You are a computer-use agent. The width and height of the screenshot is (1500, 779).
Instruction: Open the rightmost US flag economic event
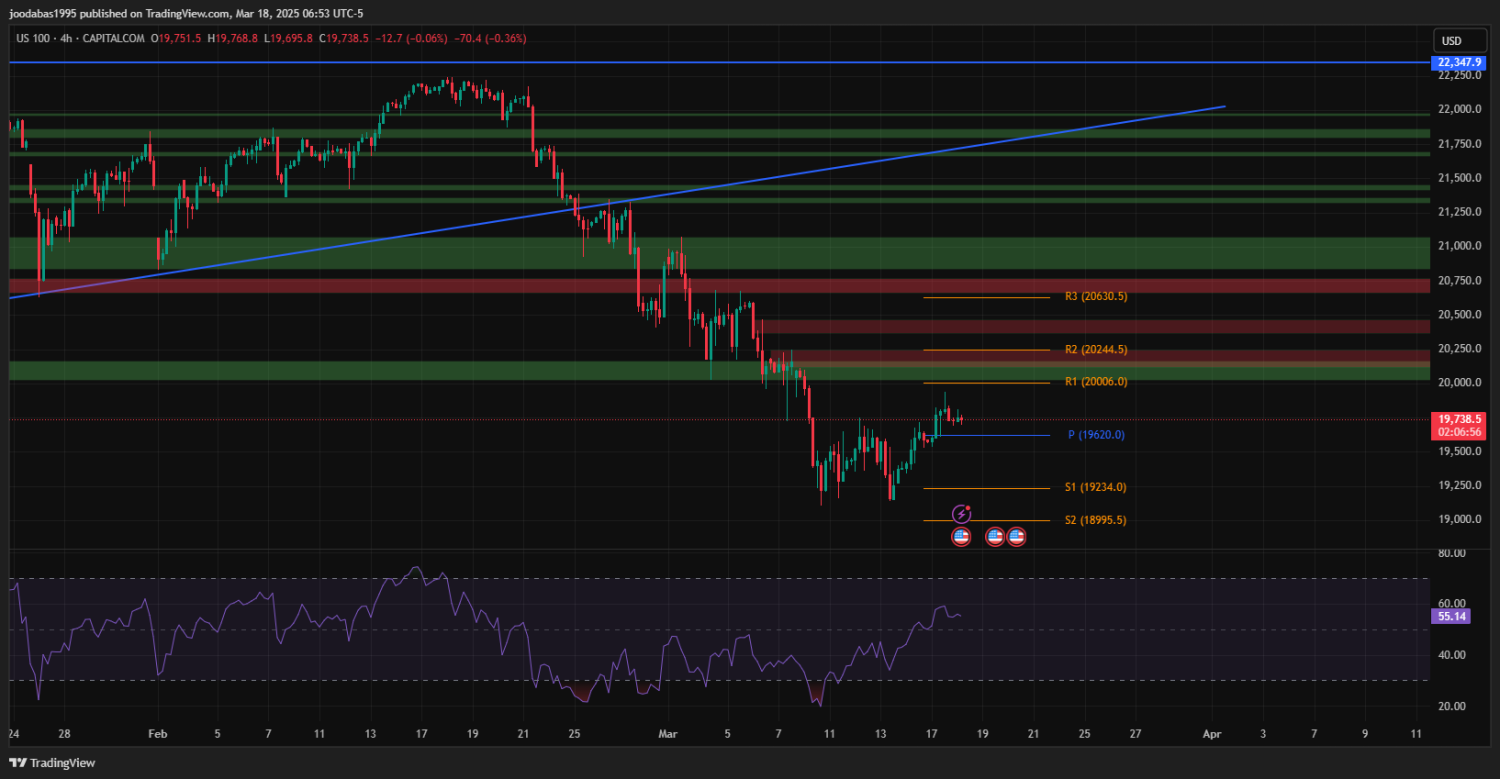pos(1016,537)
